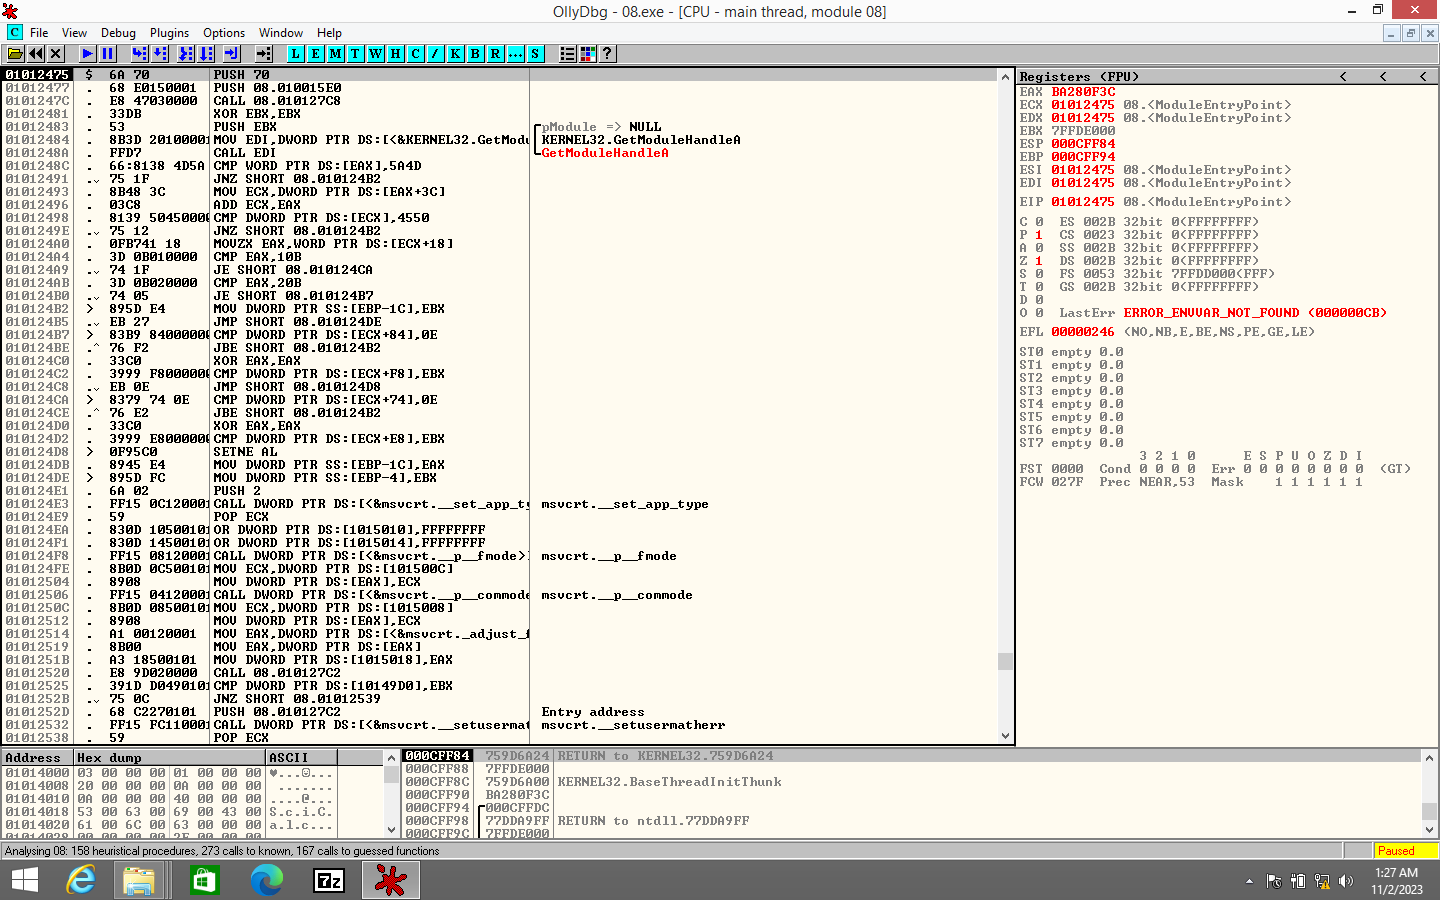Show Log window with L button

coord(296,54)
